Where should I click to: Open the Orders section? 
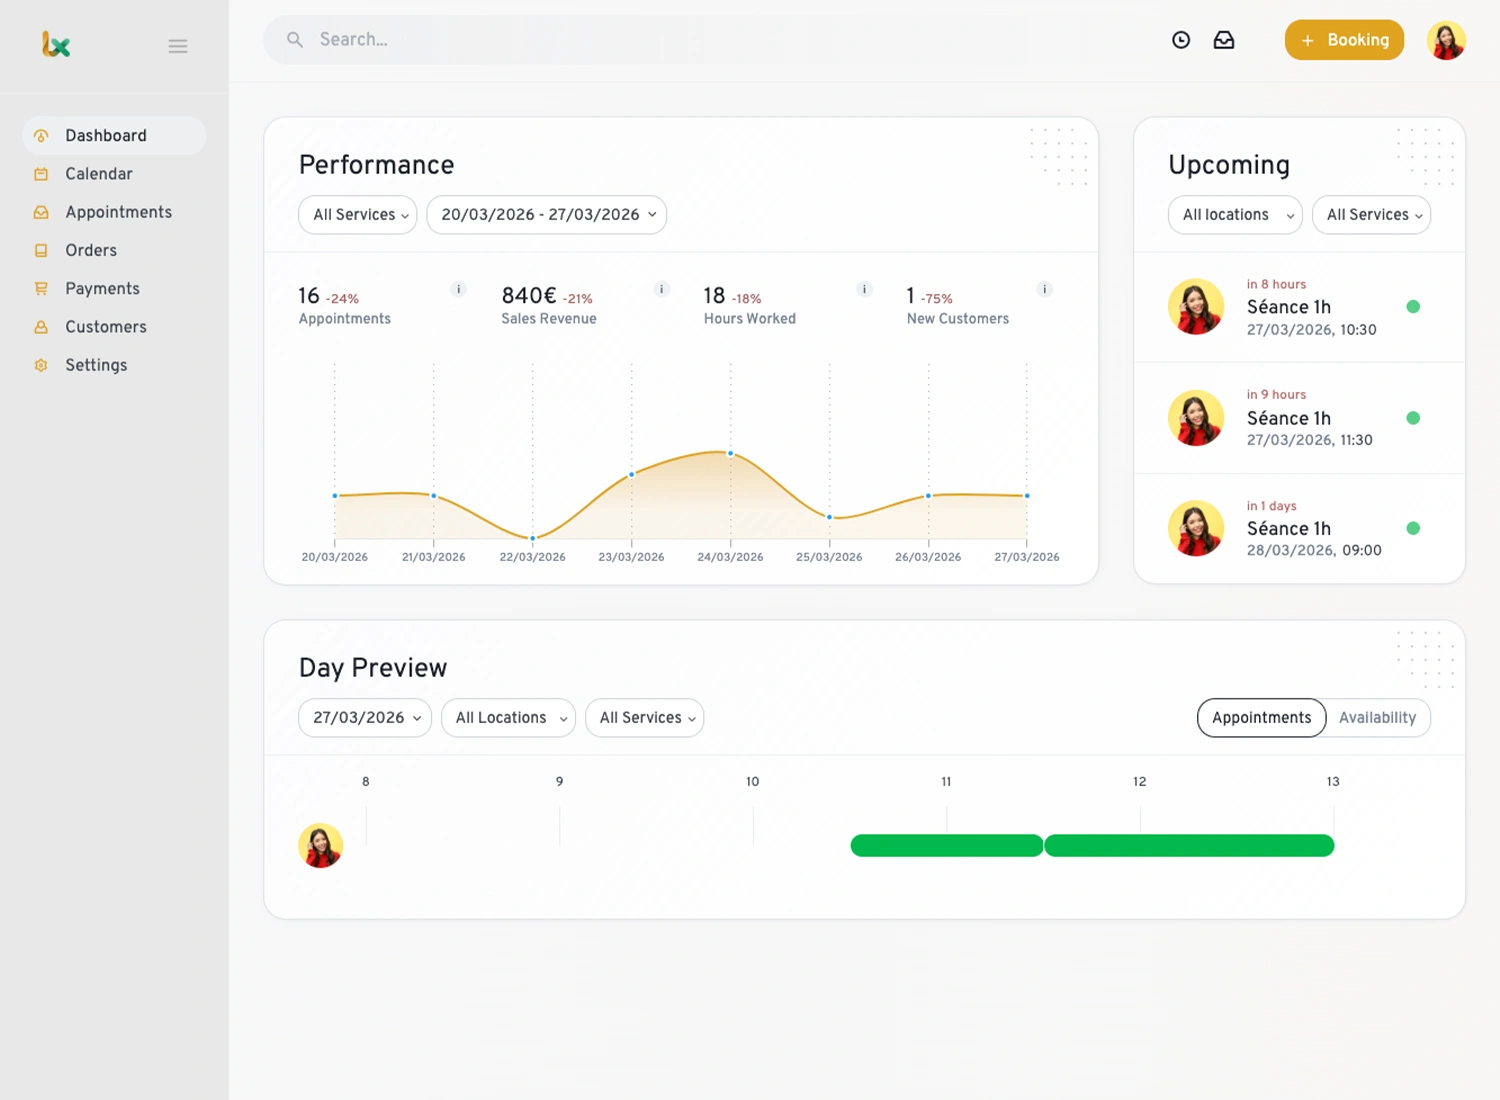[91, 250]
